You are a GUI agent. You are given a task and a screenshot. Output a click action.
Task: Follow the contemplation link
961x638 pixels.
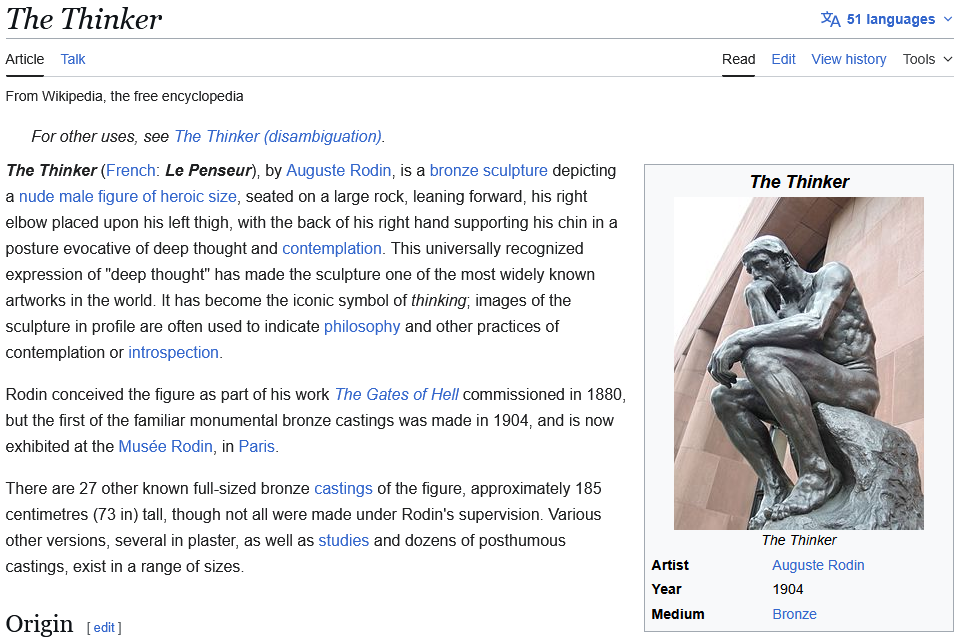tap(332, 248)
